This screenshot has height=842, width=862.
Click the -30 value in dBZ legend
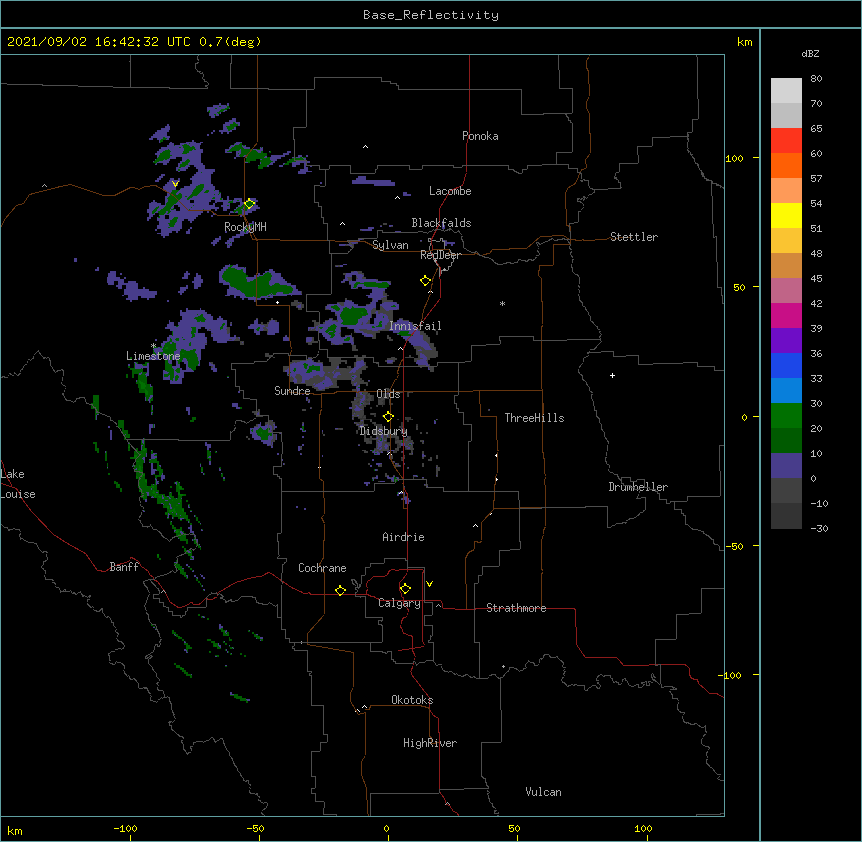(819, 528)
